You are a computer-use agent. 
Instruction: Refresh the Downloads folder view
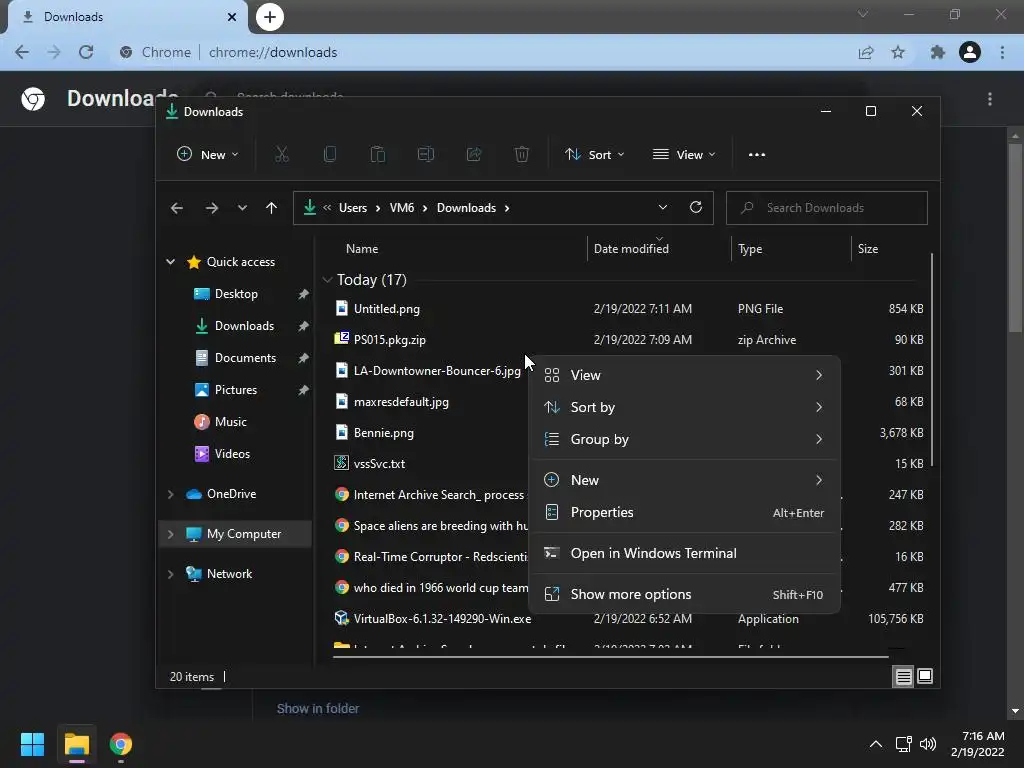pyautogui.click(x=696, y=208)
